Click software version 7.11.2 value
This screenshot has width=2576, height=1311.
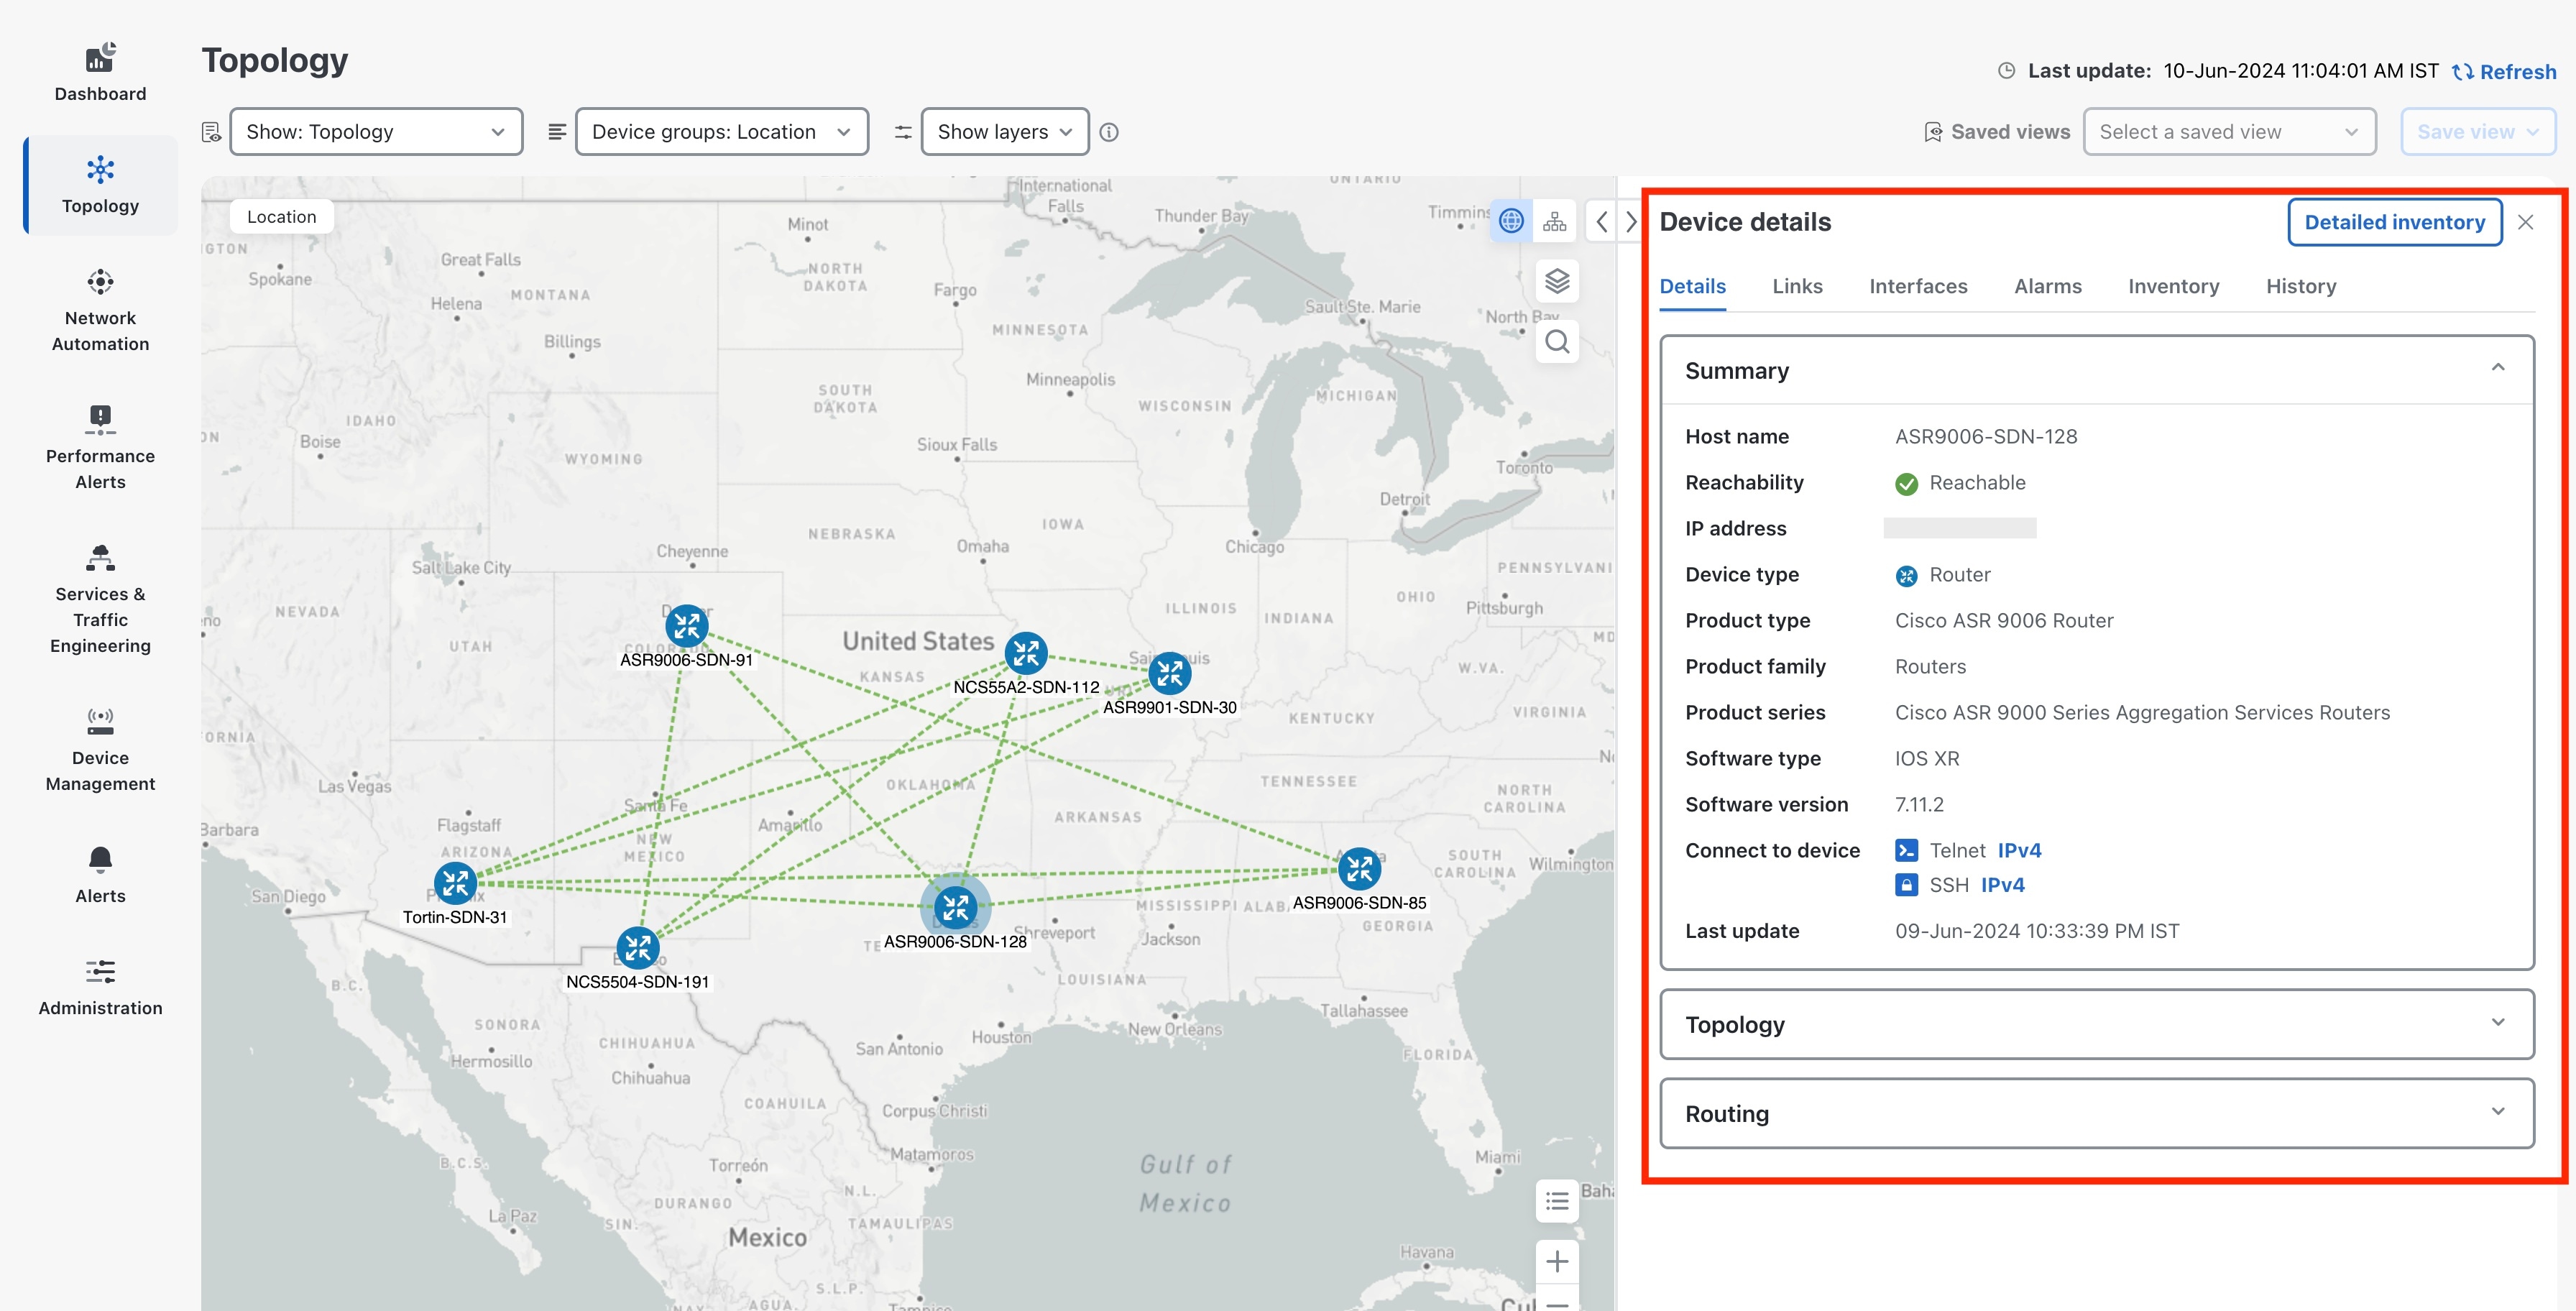coord(1919,805)
